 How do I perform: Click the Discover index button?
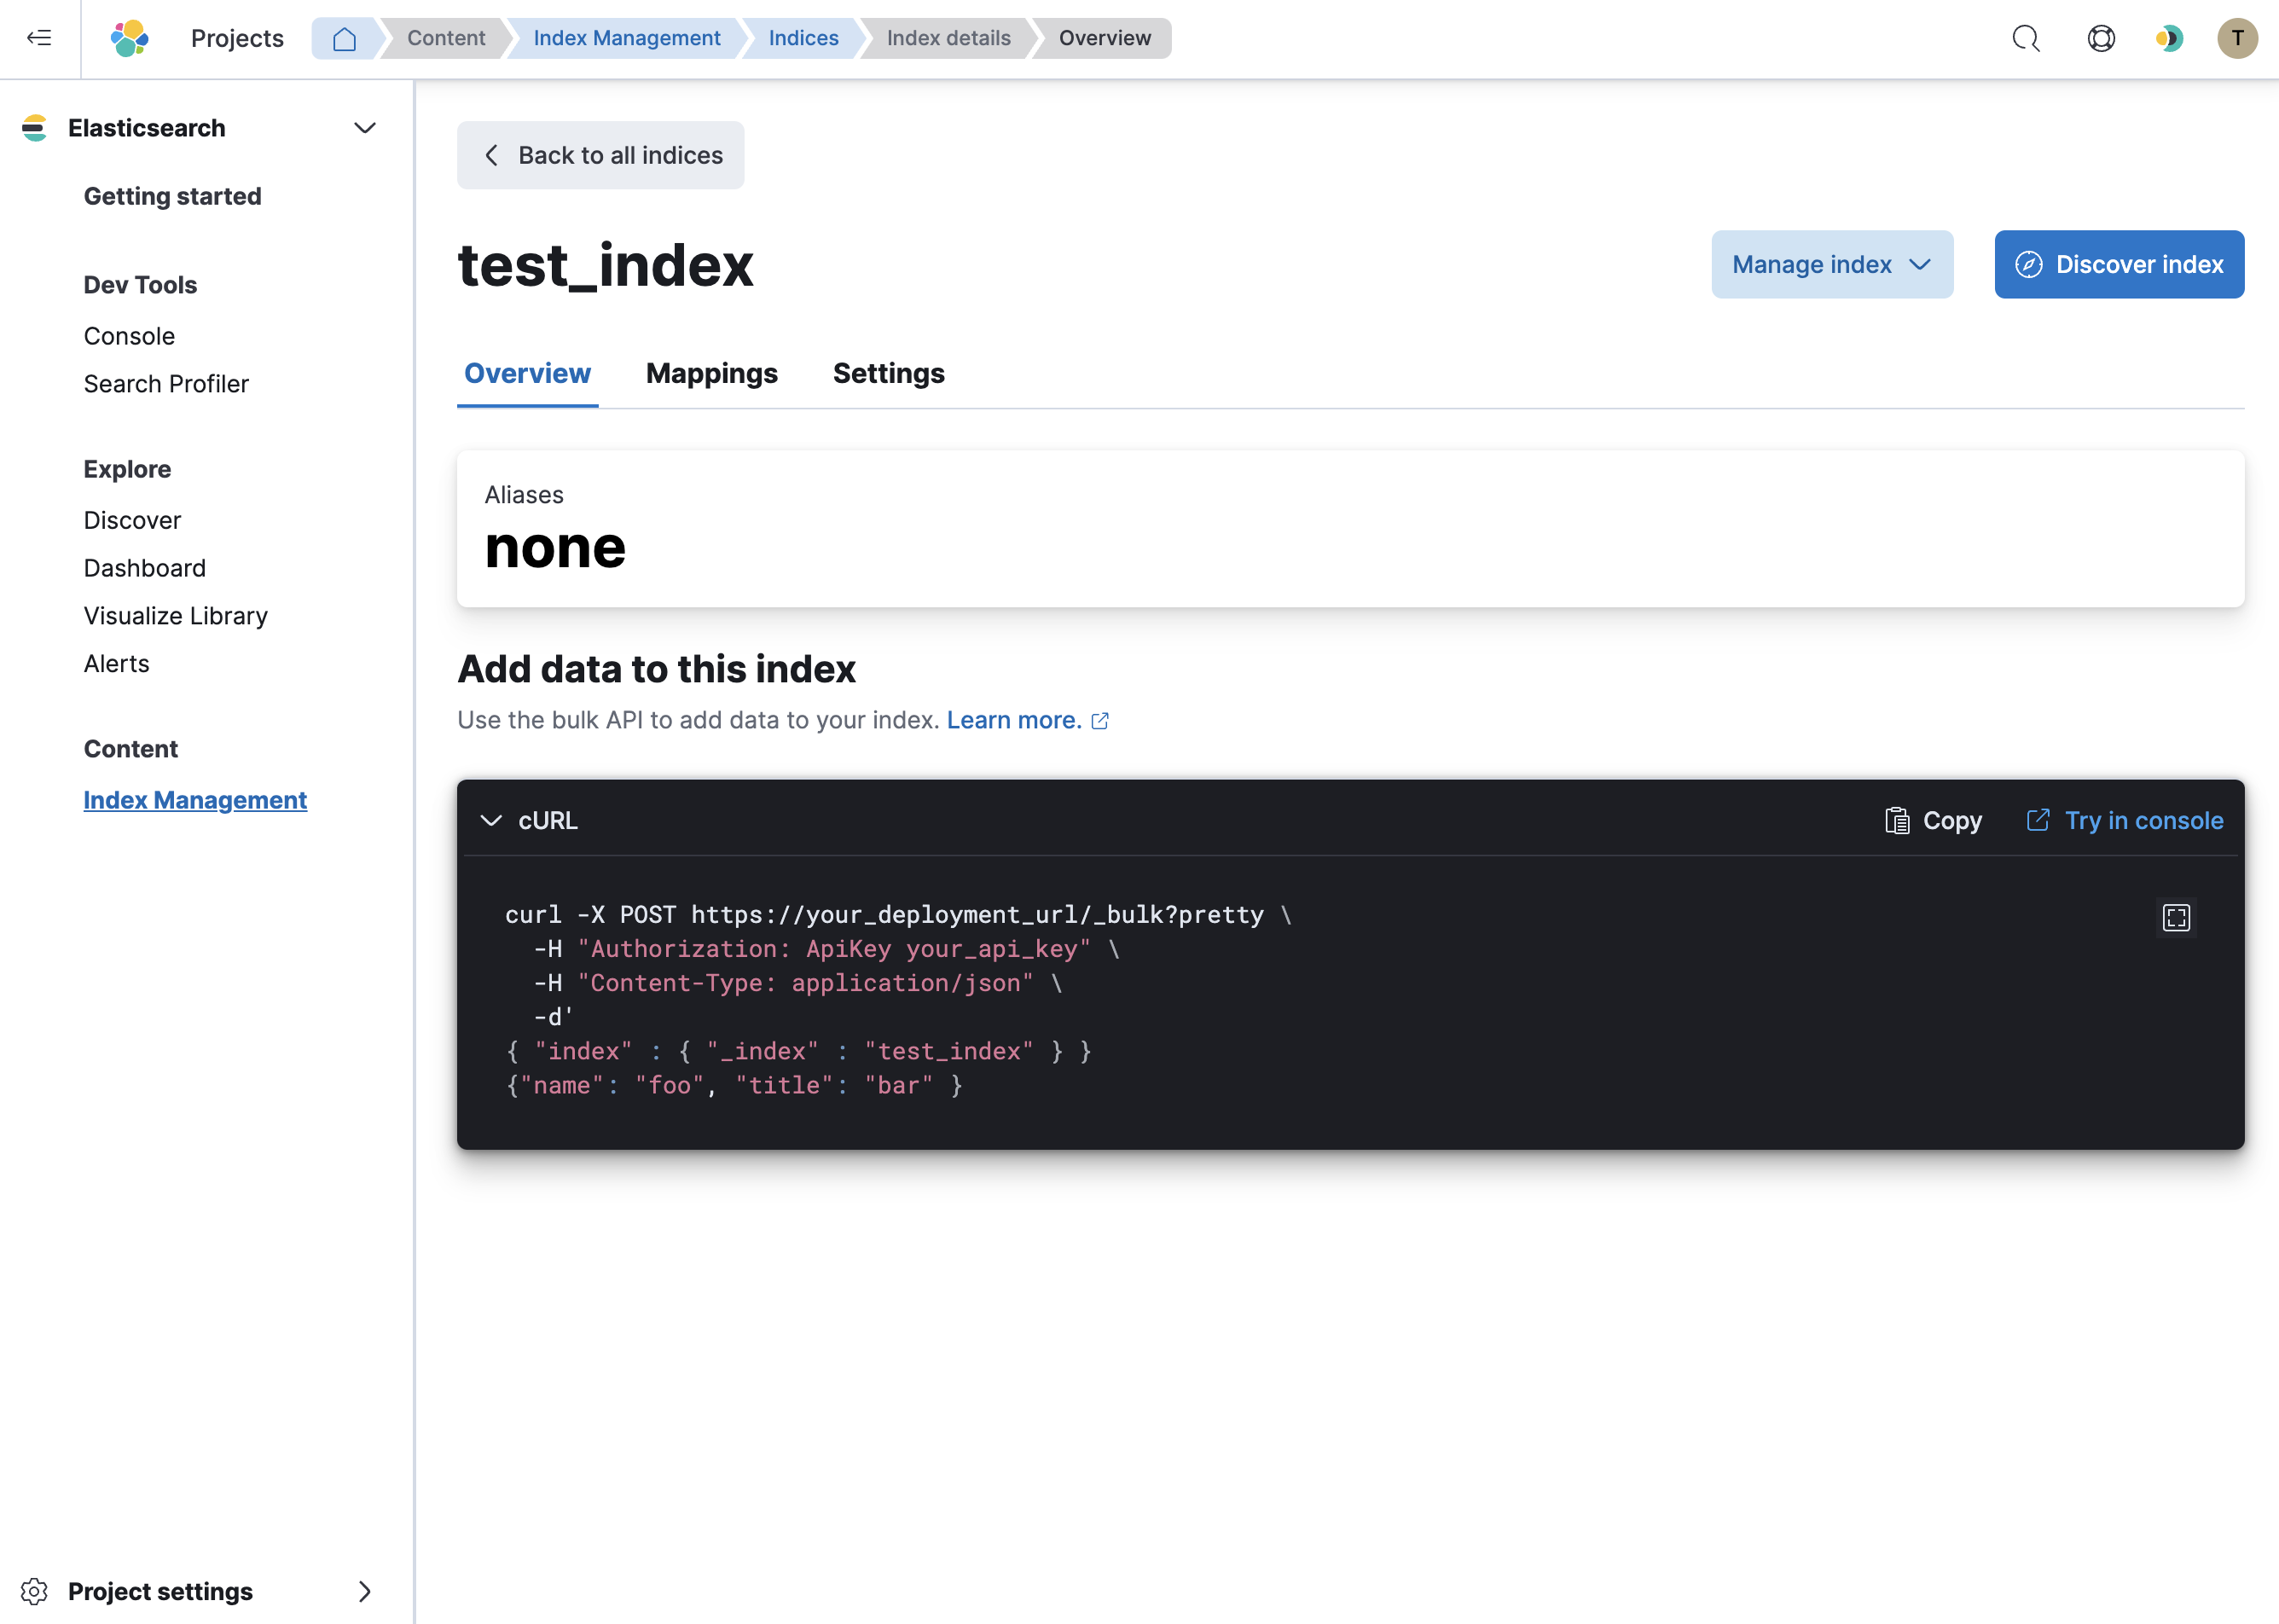[x=2120, y=264]
